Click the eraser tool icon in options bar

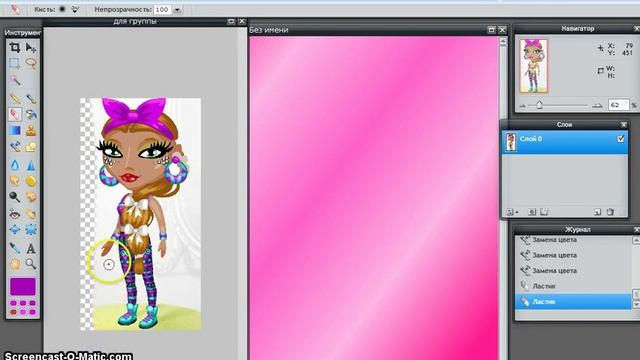pos(15,9)
